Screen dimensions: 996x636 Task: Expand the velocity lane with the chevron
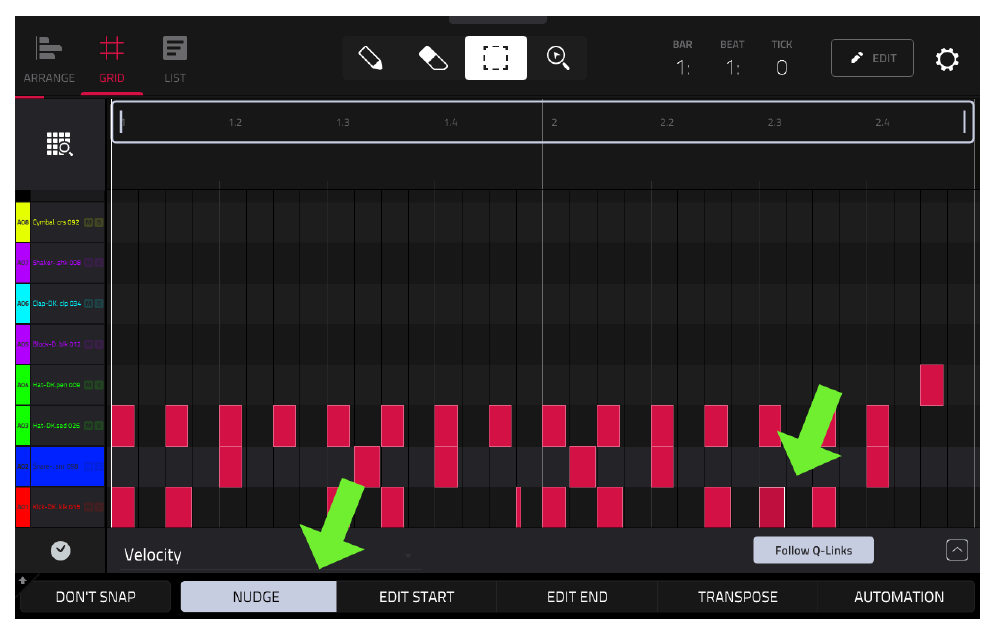point(957,550)
